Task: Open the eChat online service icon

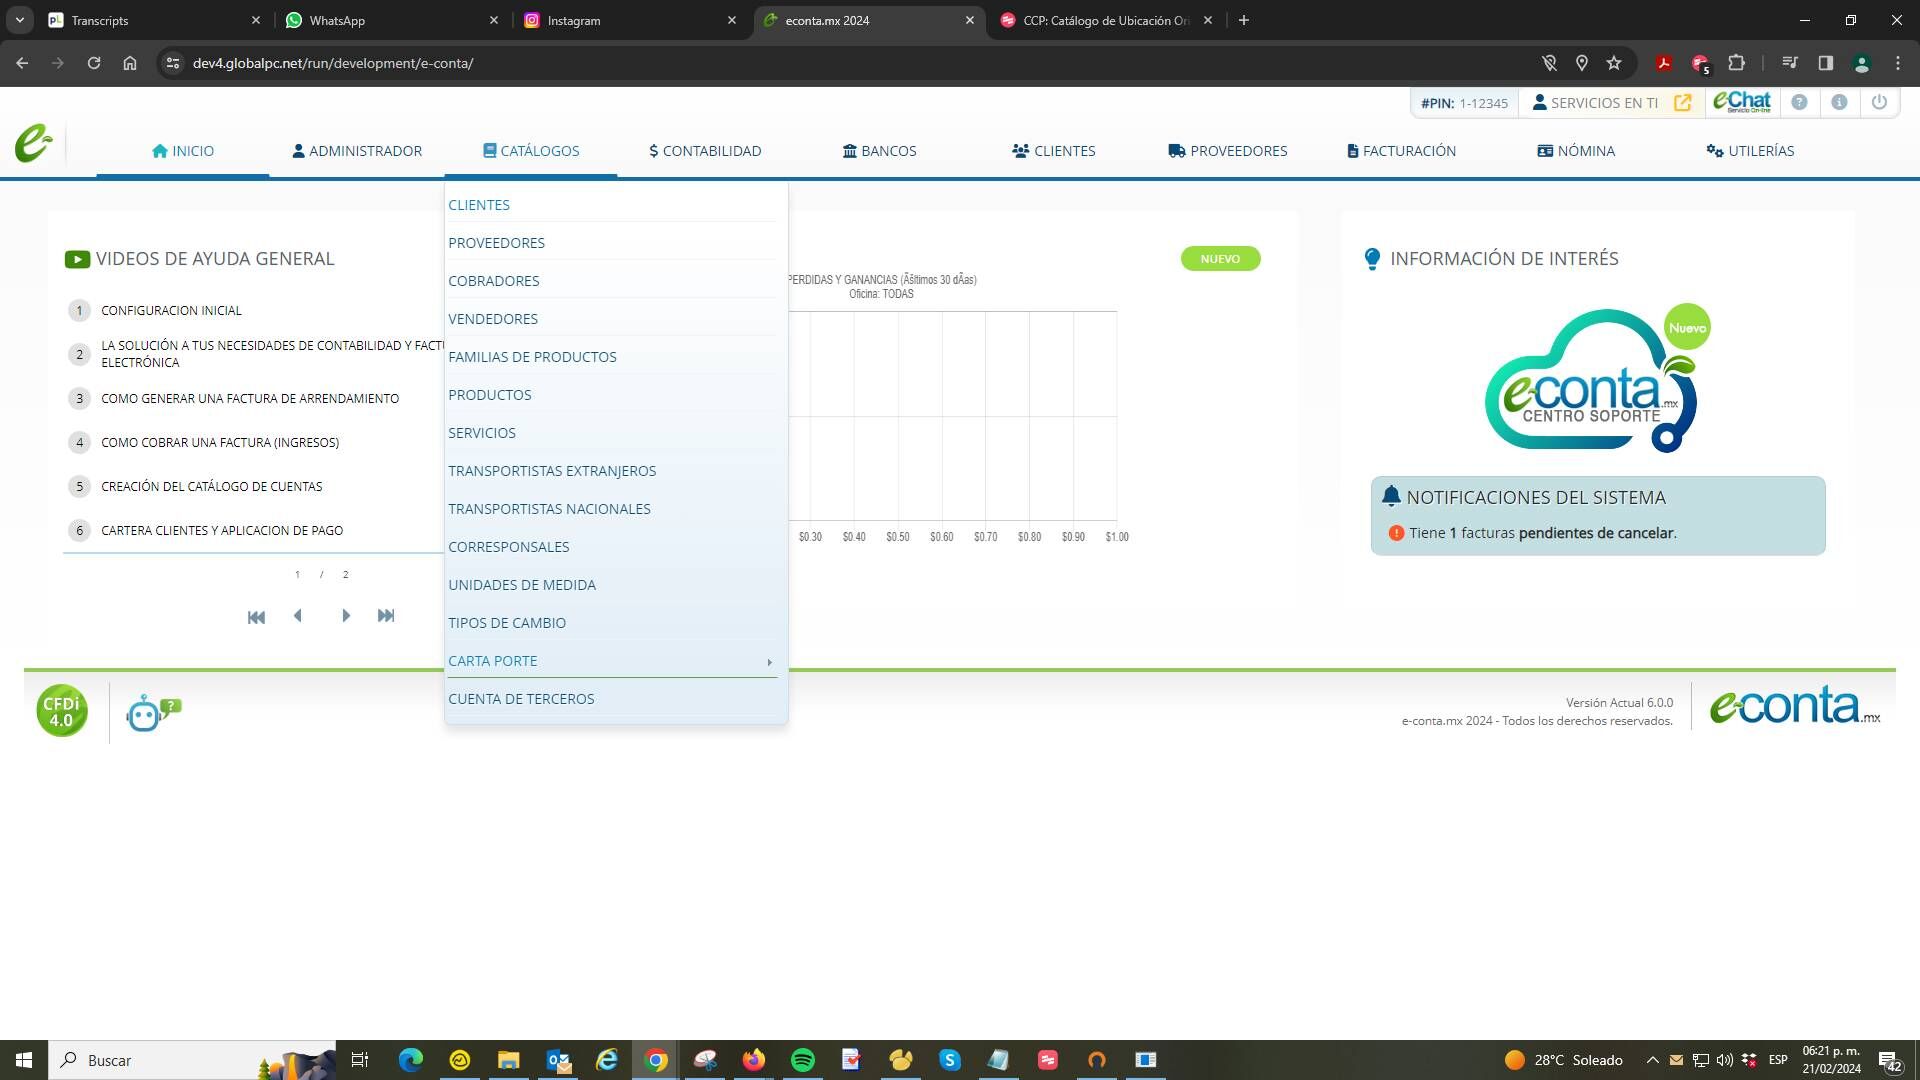Action: 1741,102
